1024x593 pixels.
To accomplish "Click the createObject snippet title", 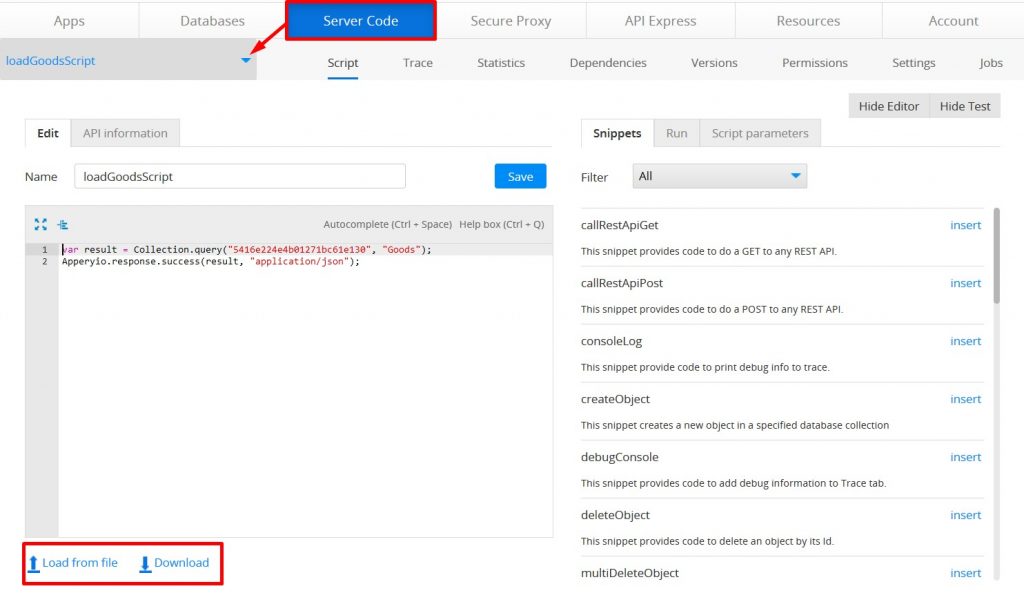I will [x=615, y=399].
